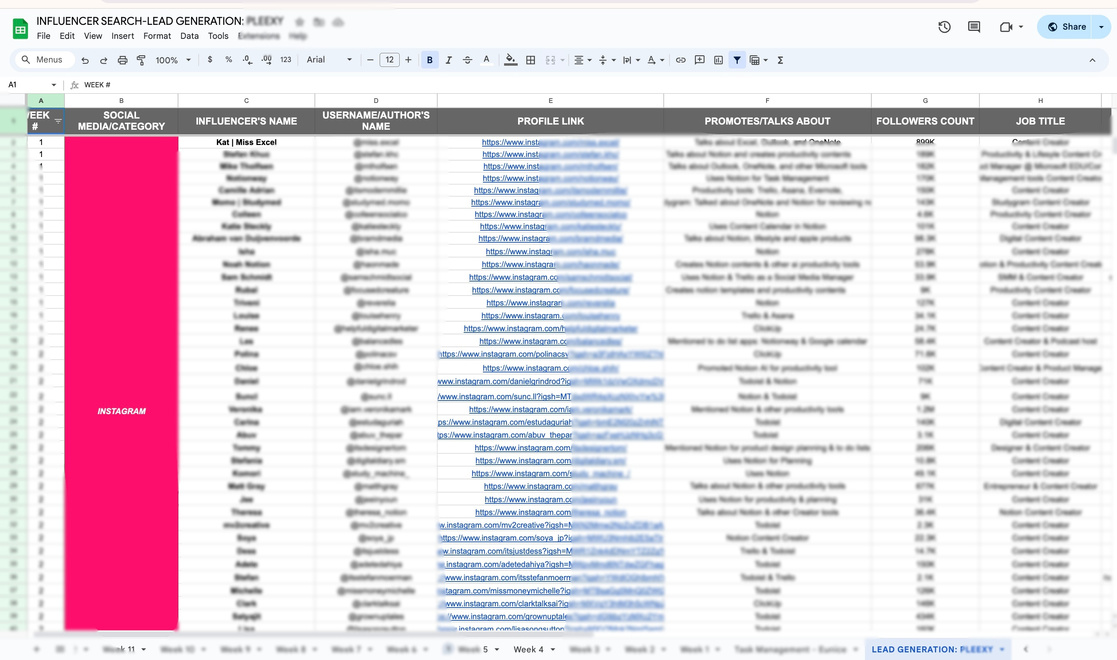Star the document title
Screen dimensions: 1117x660
click(x=300, y=22)
